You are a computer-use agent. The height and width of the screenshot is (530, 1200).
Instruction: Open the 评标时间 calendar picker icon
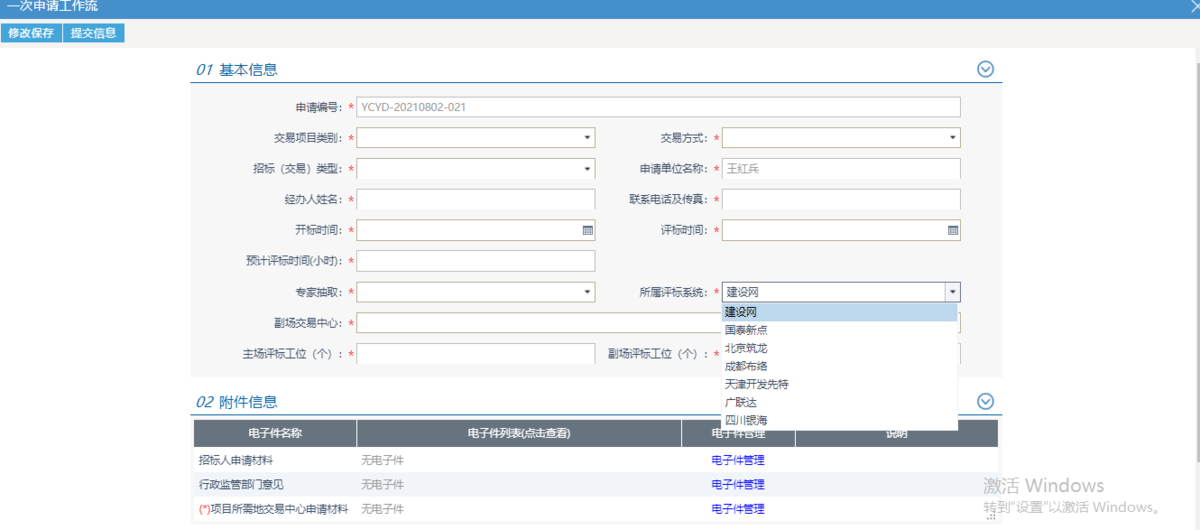(953, 231)
